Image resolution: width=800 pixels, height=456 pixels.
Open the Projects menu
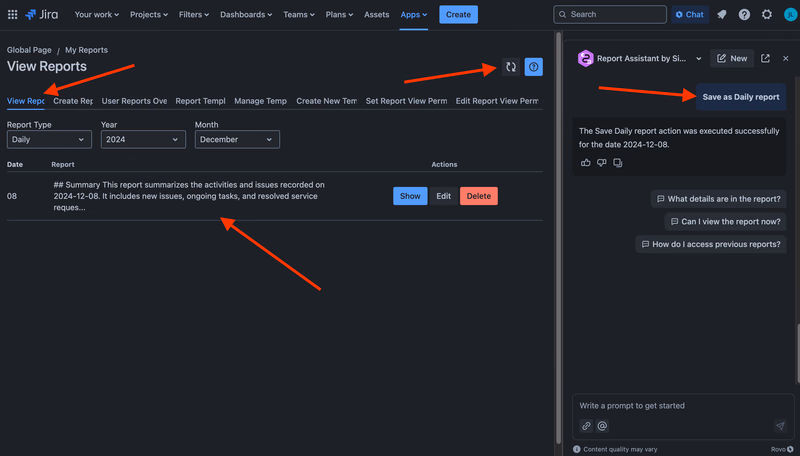[x=148, y=15]
